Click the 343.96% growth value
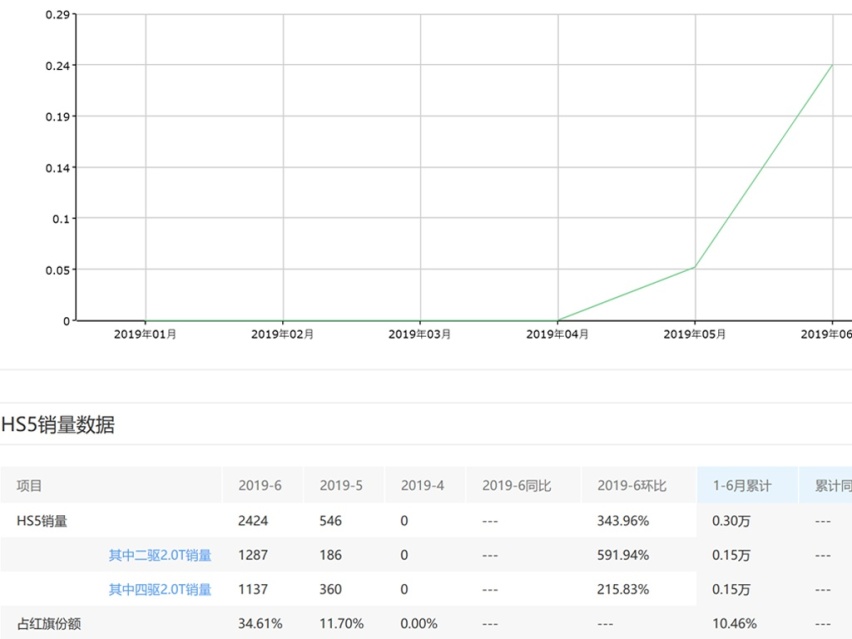This screenshot has width=852, height=639. (x=623, y=521)
